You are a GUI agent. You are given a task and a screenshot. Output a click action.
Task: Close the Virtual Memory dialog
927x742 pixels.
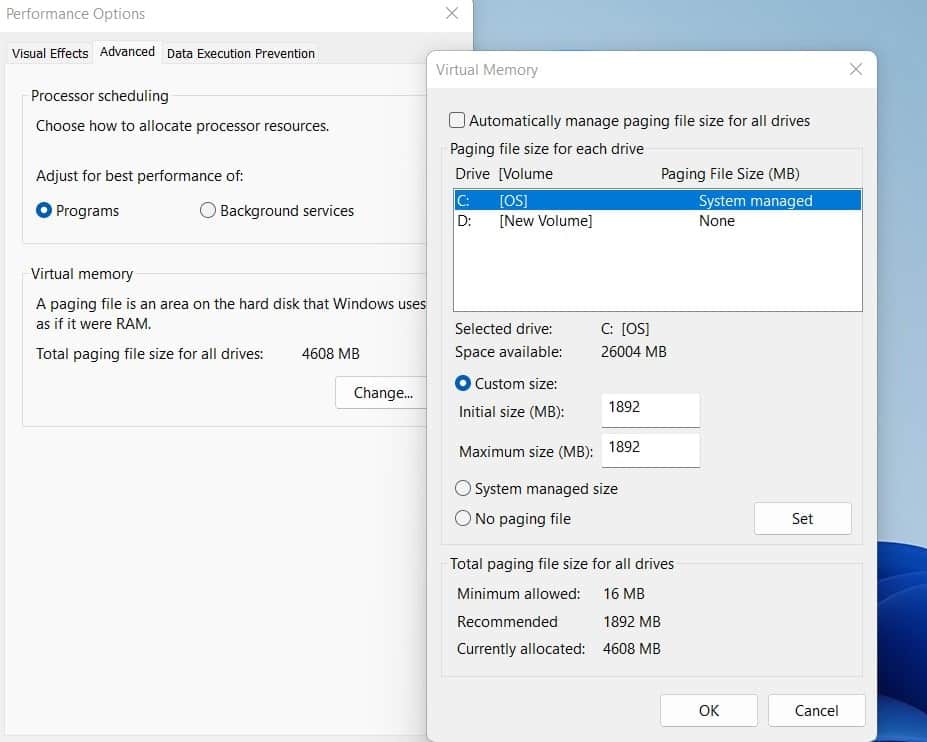pos(855,69)
